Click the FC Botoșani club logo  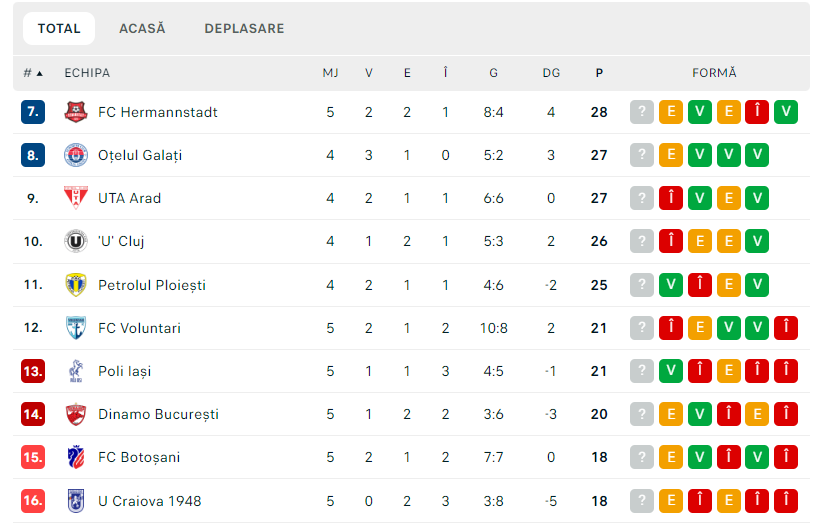(x=76, y=457)
